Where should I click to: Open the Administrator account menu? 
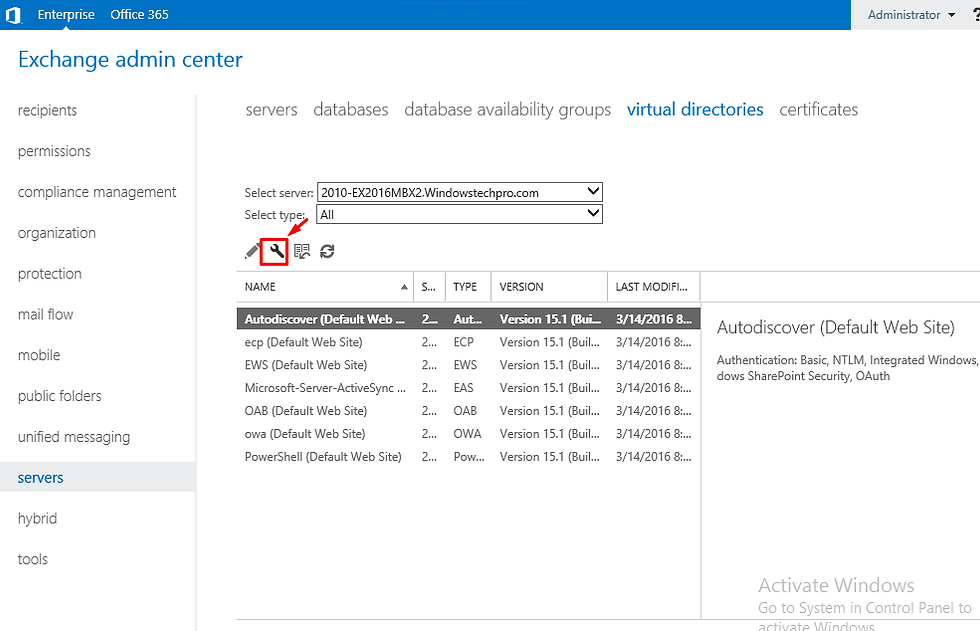(911, 15)
